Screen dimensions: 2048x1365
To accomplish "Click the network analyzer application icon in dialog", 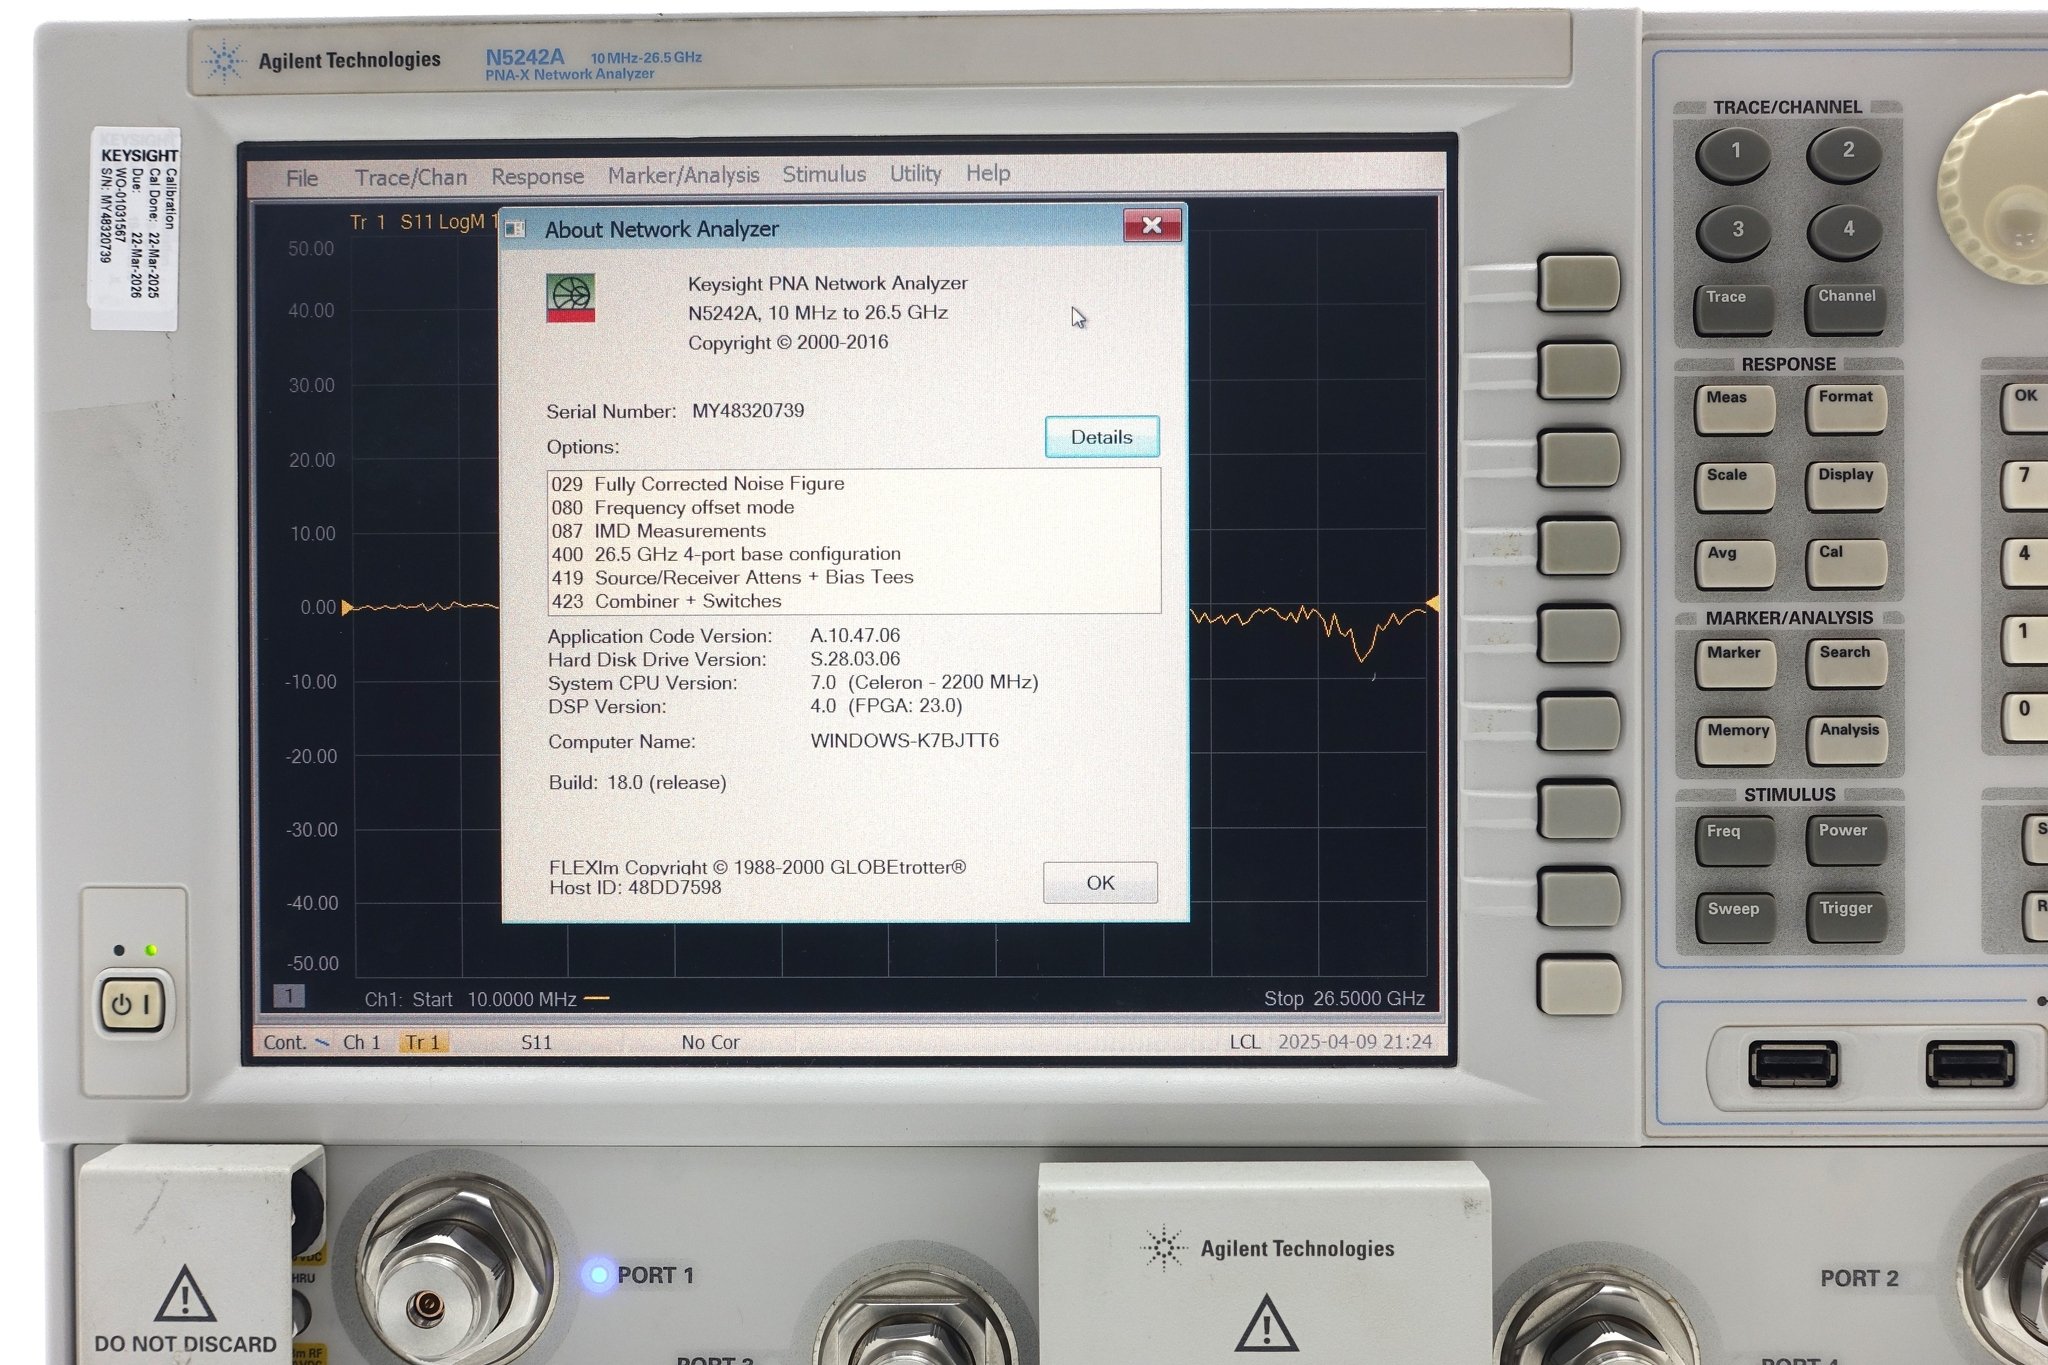I will click(x=570, y=298).
